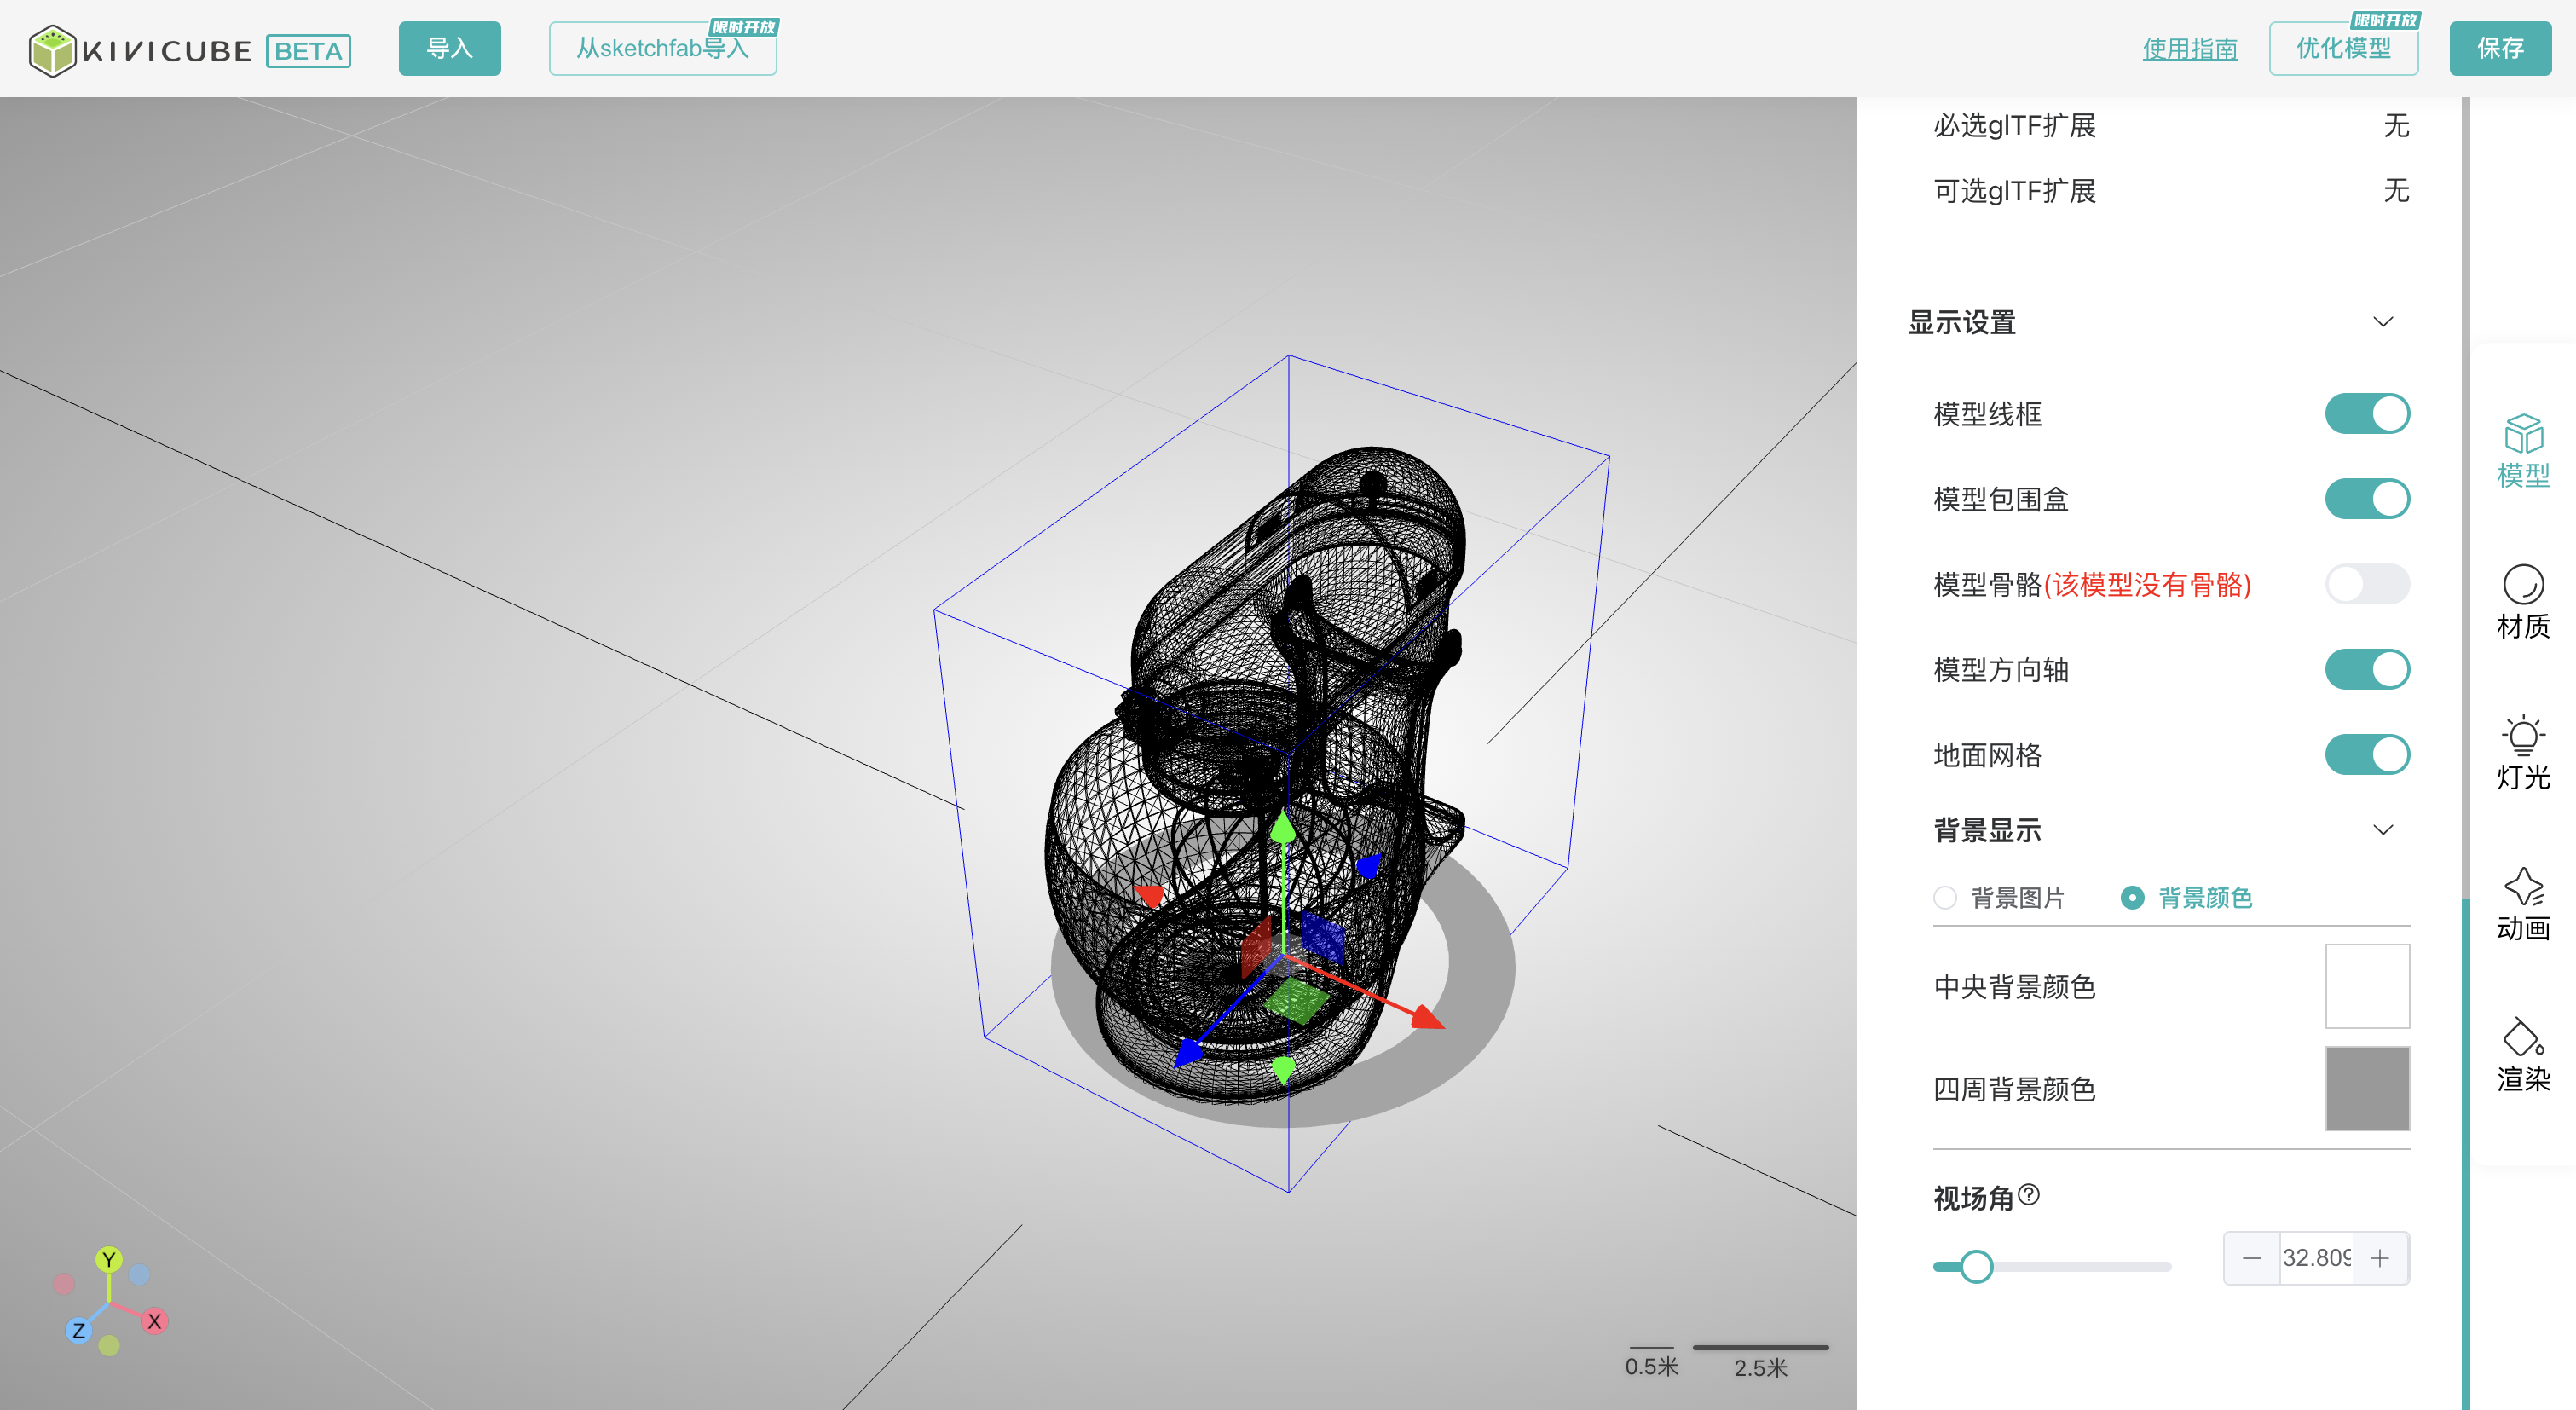Collapse the 背景显示 section chevron
The height and width of the screenshot is (1410, 2576).
tap(2383, 830)
